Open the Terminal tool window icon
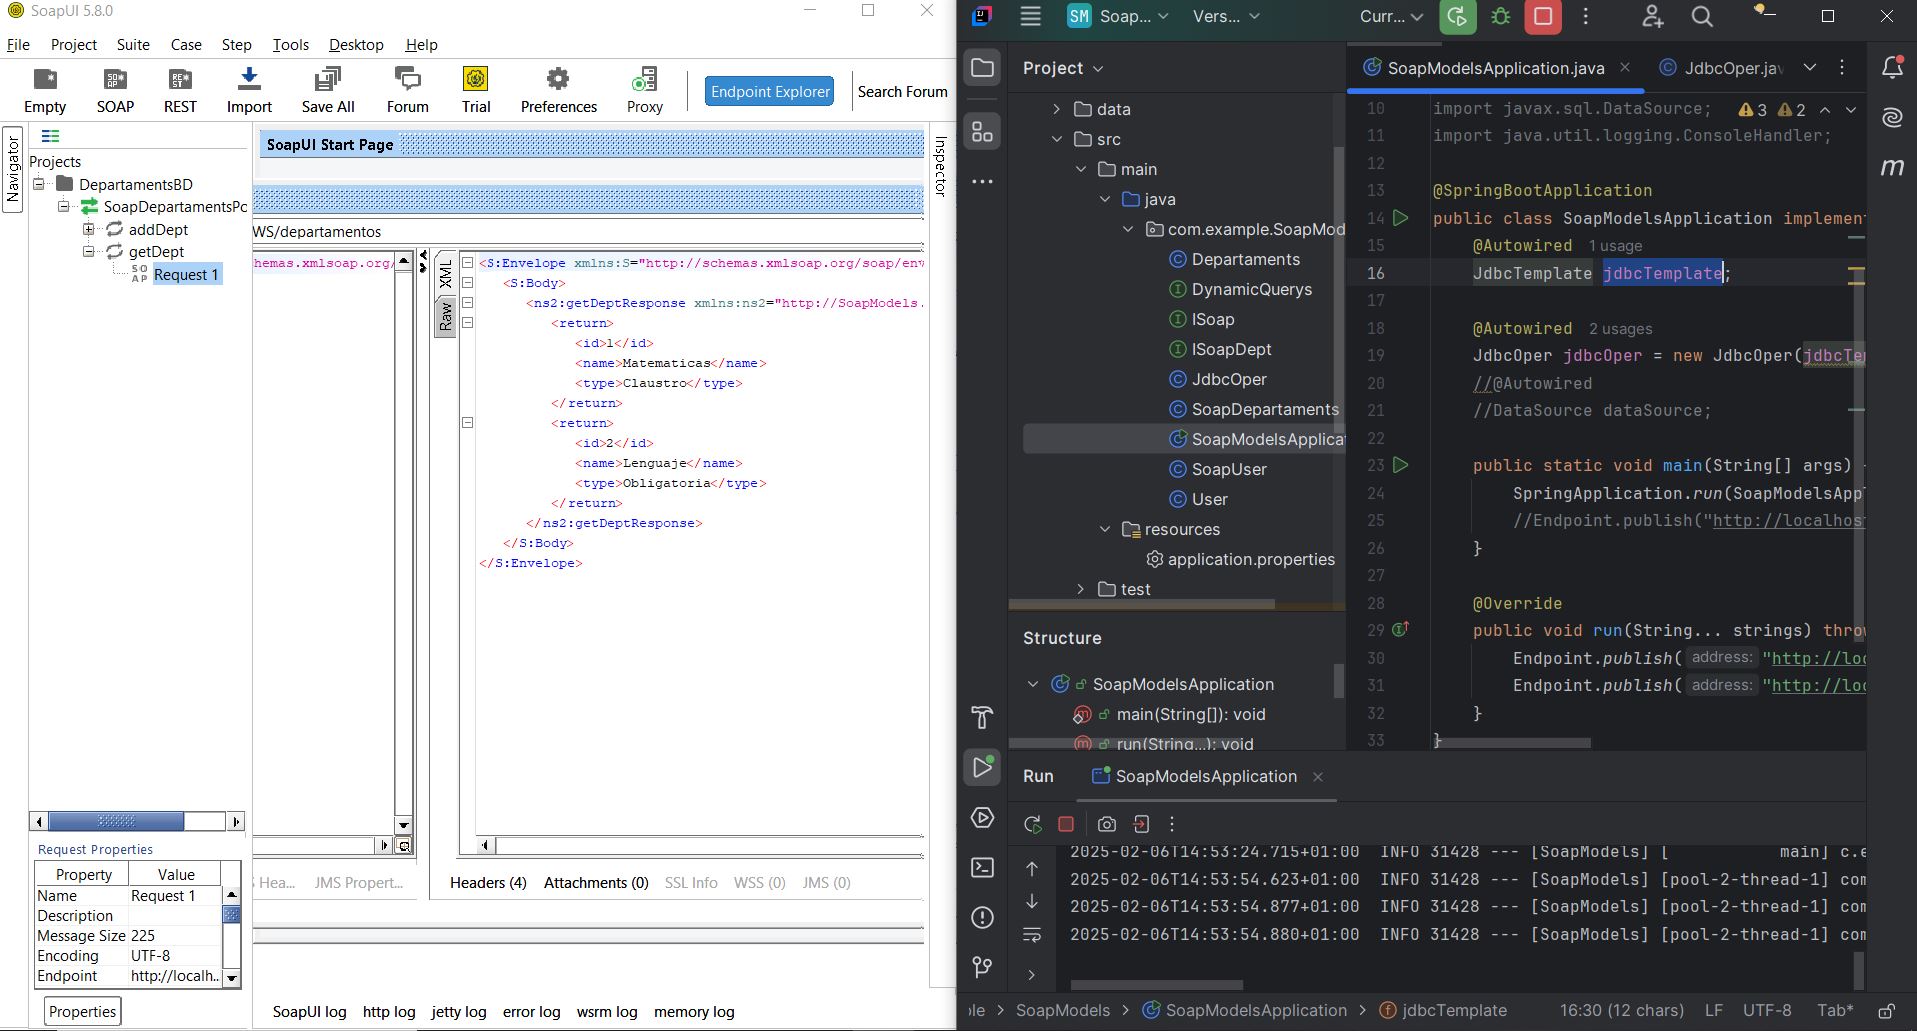 point(982,867)
